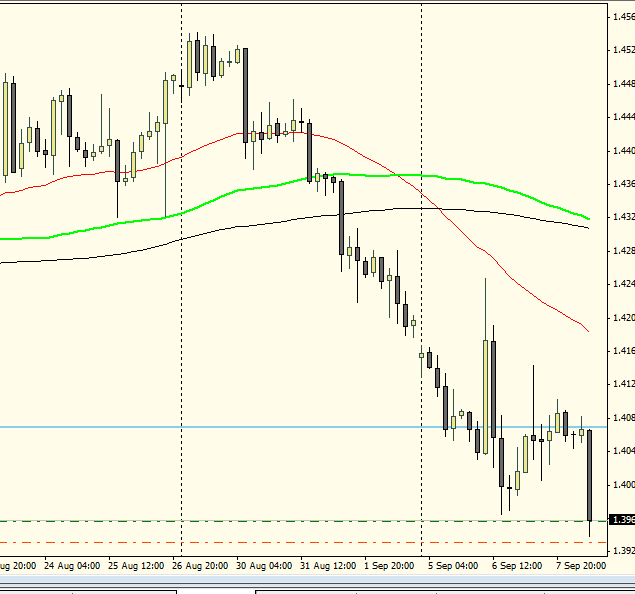Click the '5 Sep 04:00' time label

point(453,566)
